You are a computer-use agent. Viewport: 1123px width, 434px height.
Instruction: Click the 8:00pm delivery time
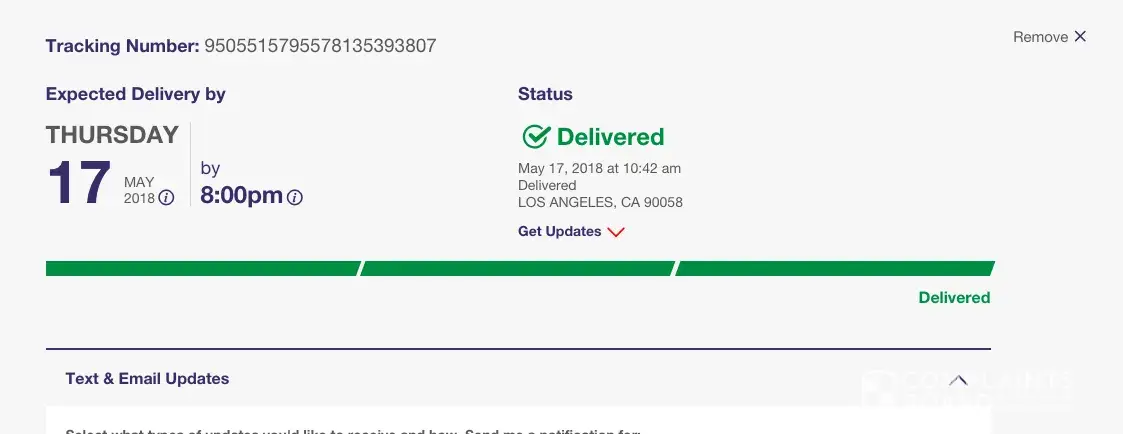click(241, 195)
